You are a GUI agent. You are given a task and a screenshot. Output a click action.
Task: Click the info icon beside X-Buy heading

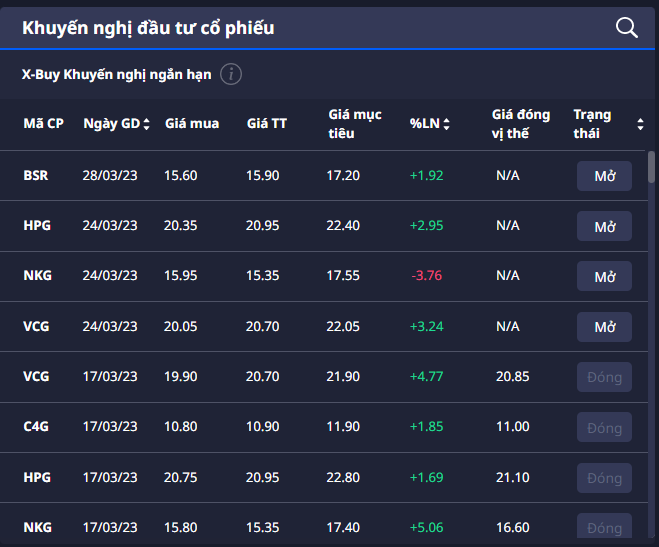[231, 74]
